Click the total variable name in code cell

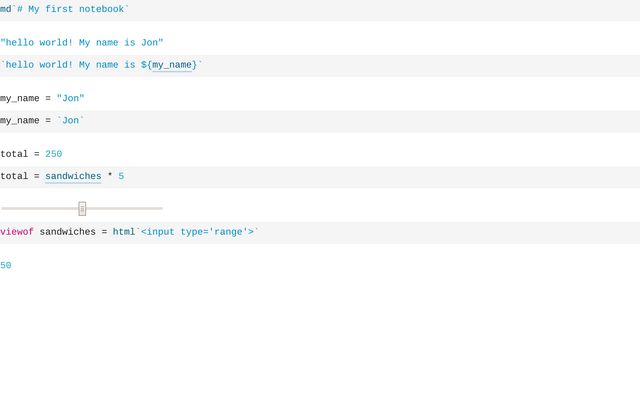(x=14, y=176)
